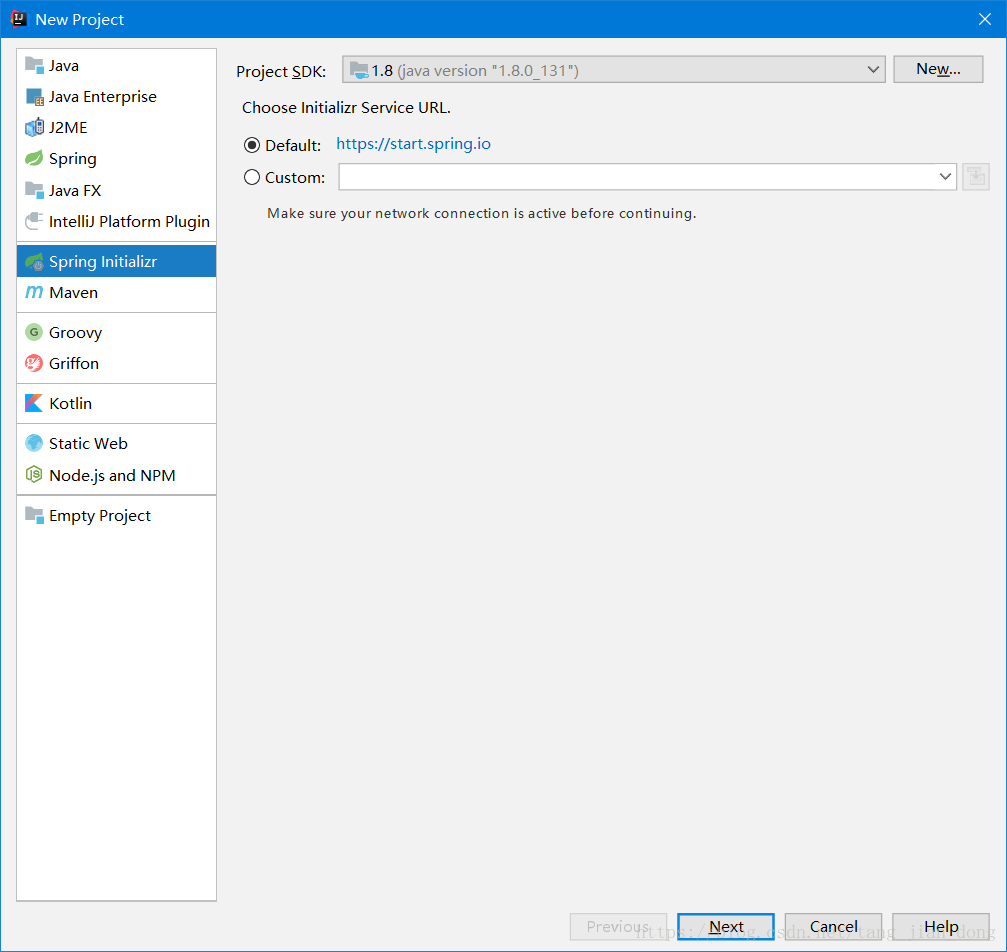Screen dimensions: 1007x952
Task: Choose J2ME project type
Action: (x=116, y=127)
